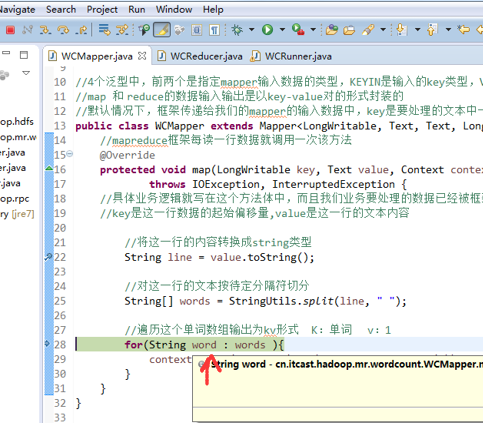
Task: Close the WCMapper.java tab
Action: click(142, 56)
